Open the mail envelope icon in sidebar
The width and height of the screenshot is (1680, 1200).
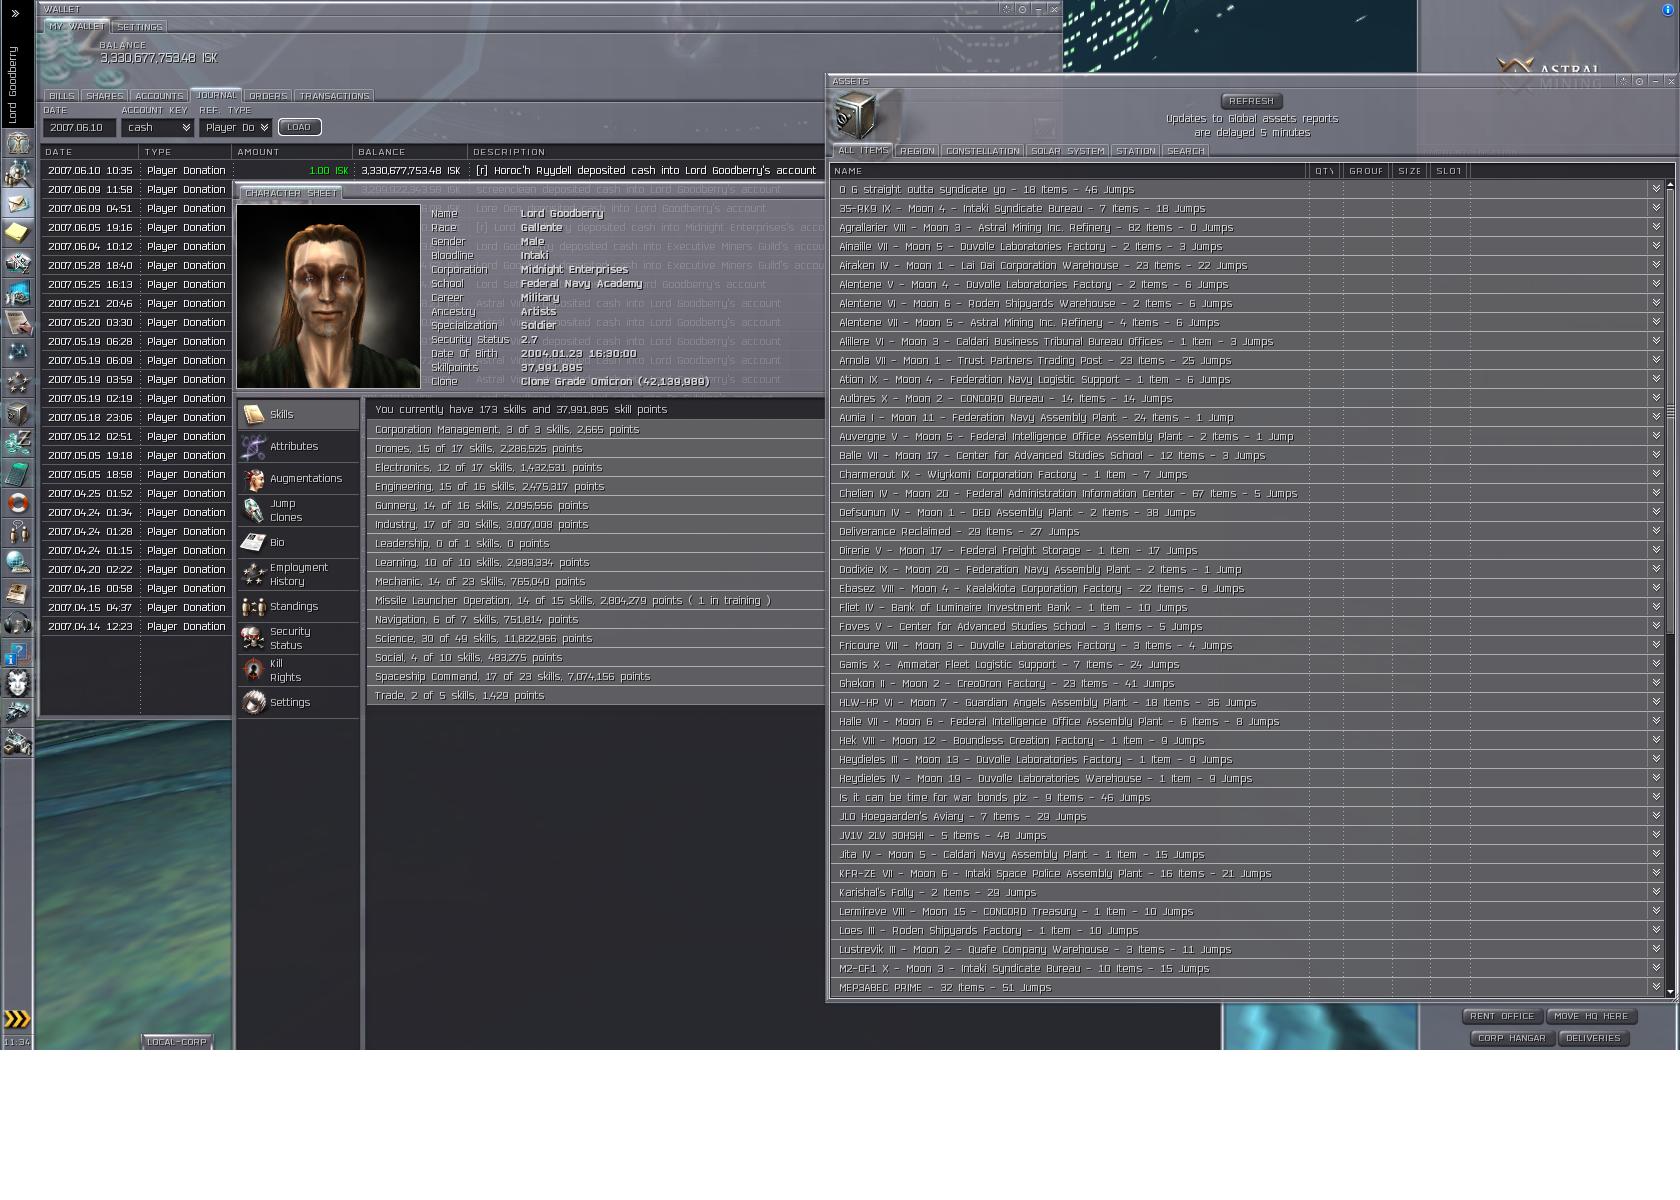pos(18,203)
